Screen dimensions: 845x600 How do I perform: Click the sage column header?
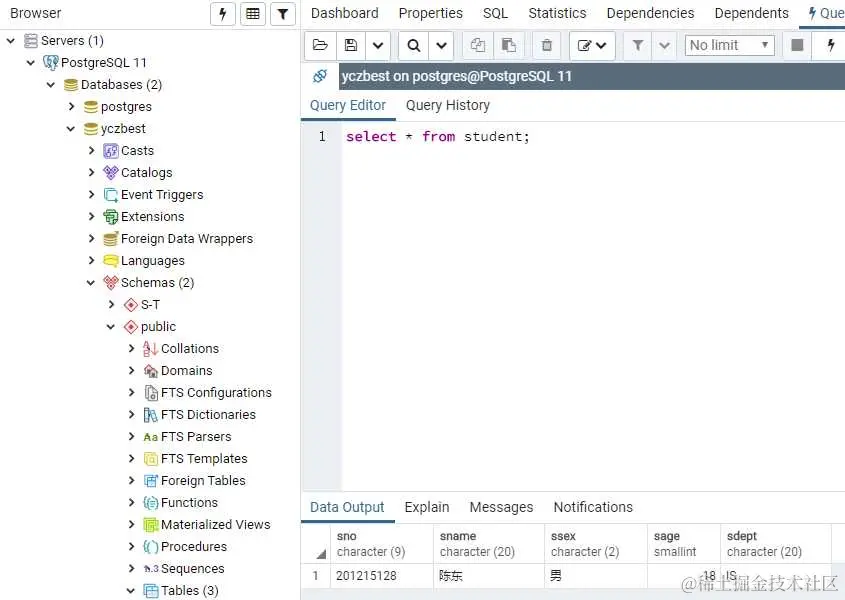pos(684,544)
